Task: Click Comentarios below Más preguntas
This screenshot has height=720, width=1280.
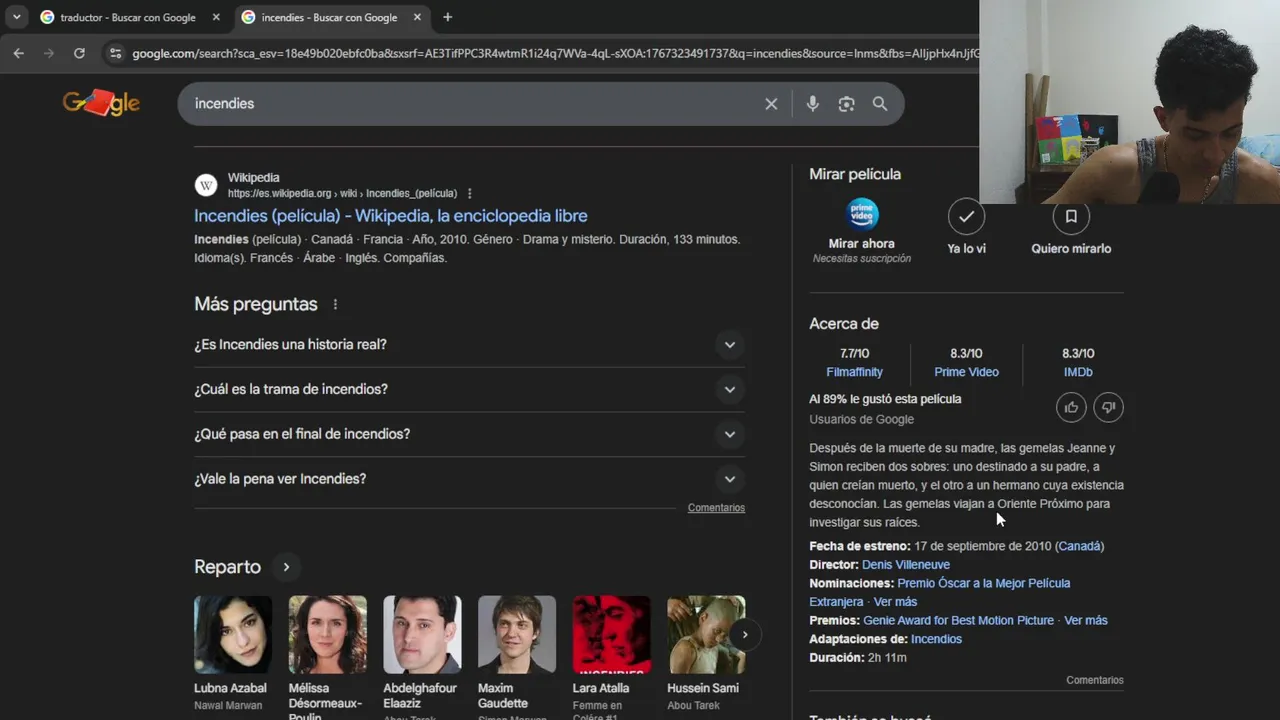Action: pyautogui.click(x=716, y=508)
